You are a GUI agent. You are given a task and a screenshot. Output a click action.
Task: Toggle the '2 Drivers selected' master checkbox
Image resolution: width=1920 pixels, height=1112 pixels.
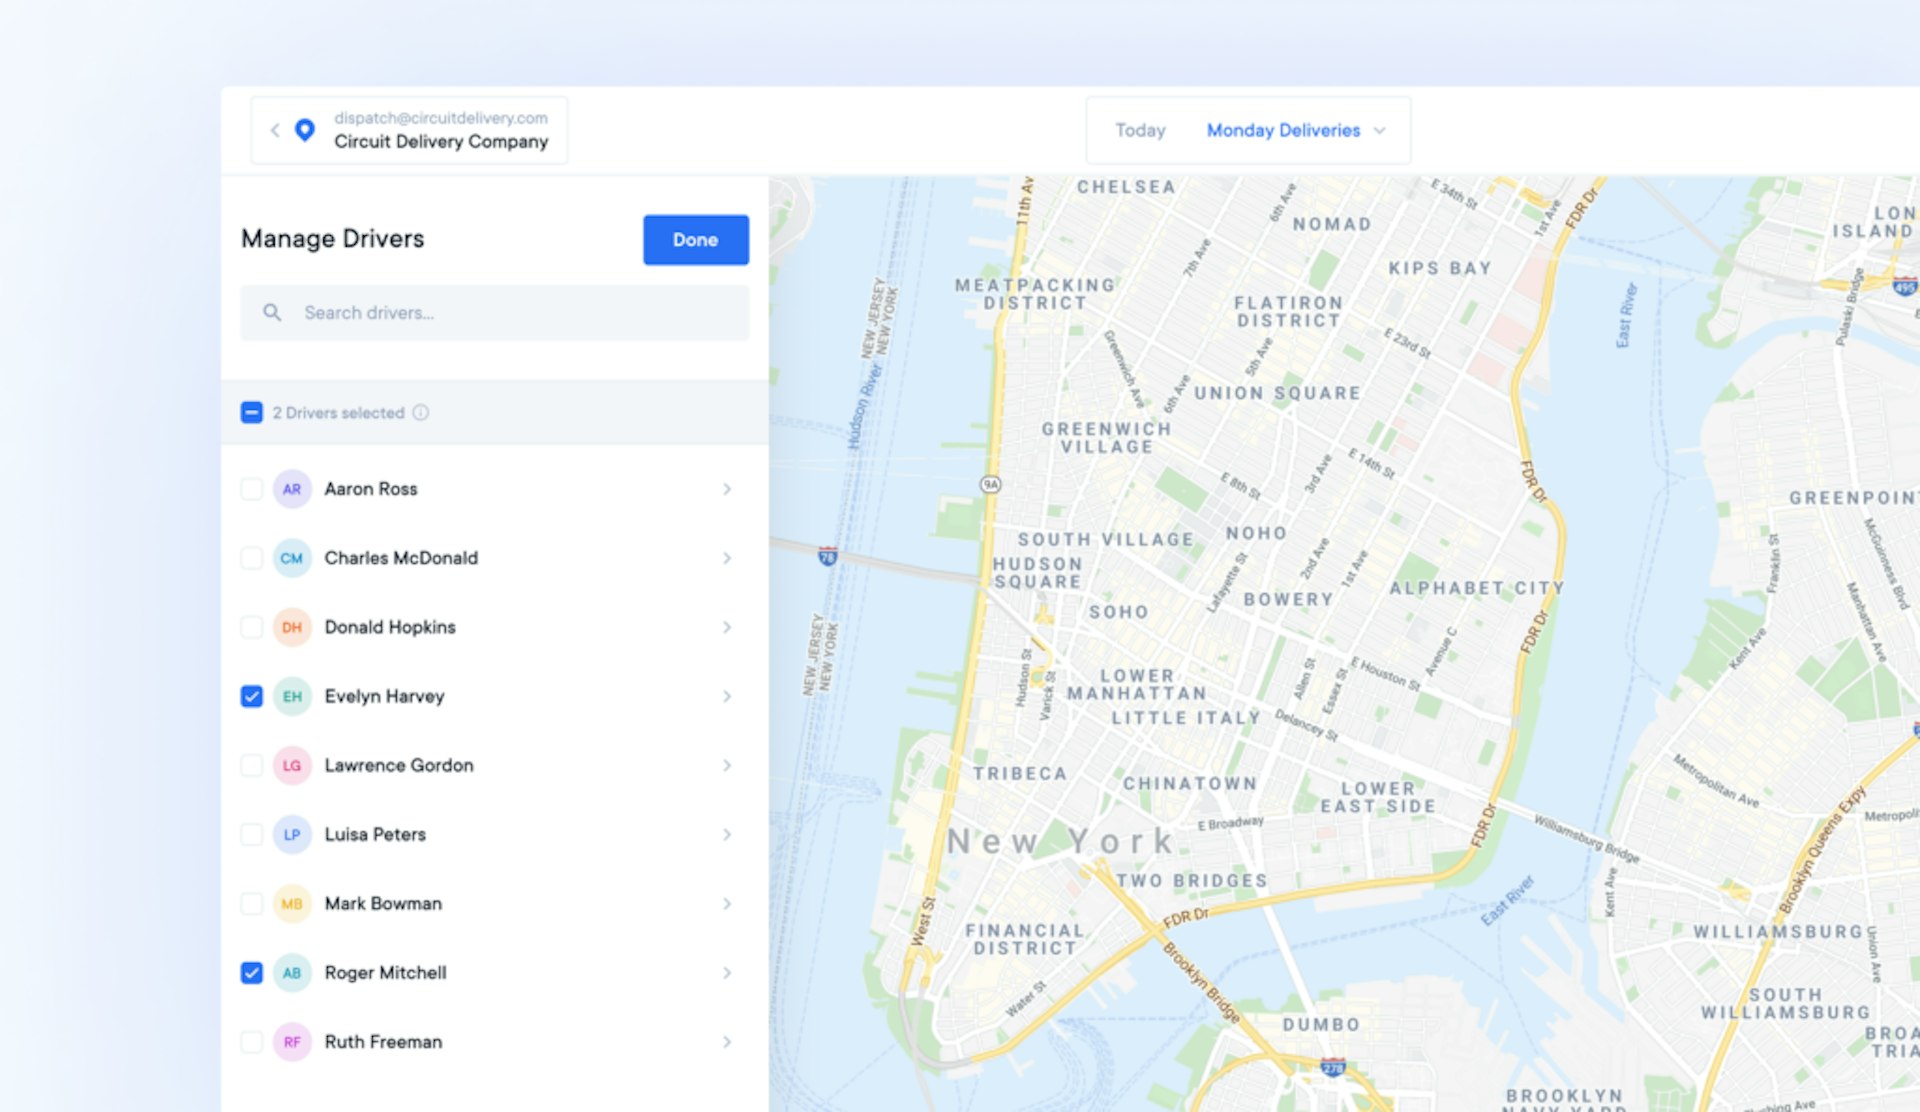[251, 411]
